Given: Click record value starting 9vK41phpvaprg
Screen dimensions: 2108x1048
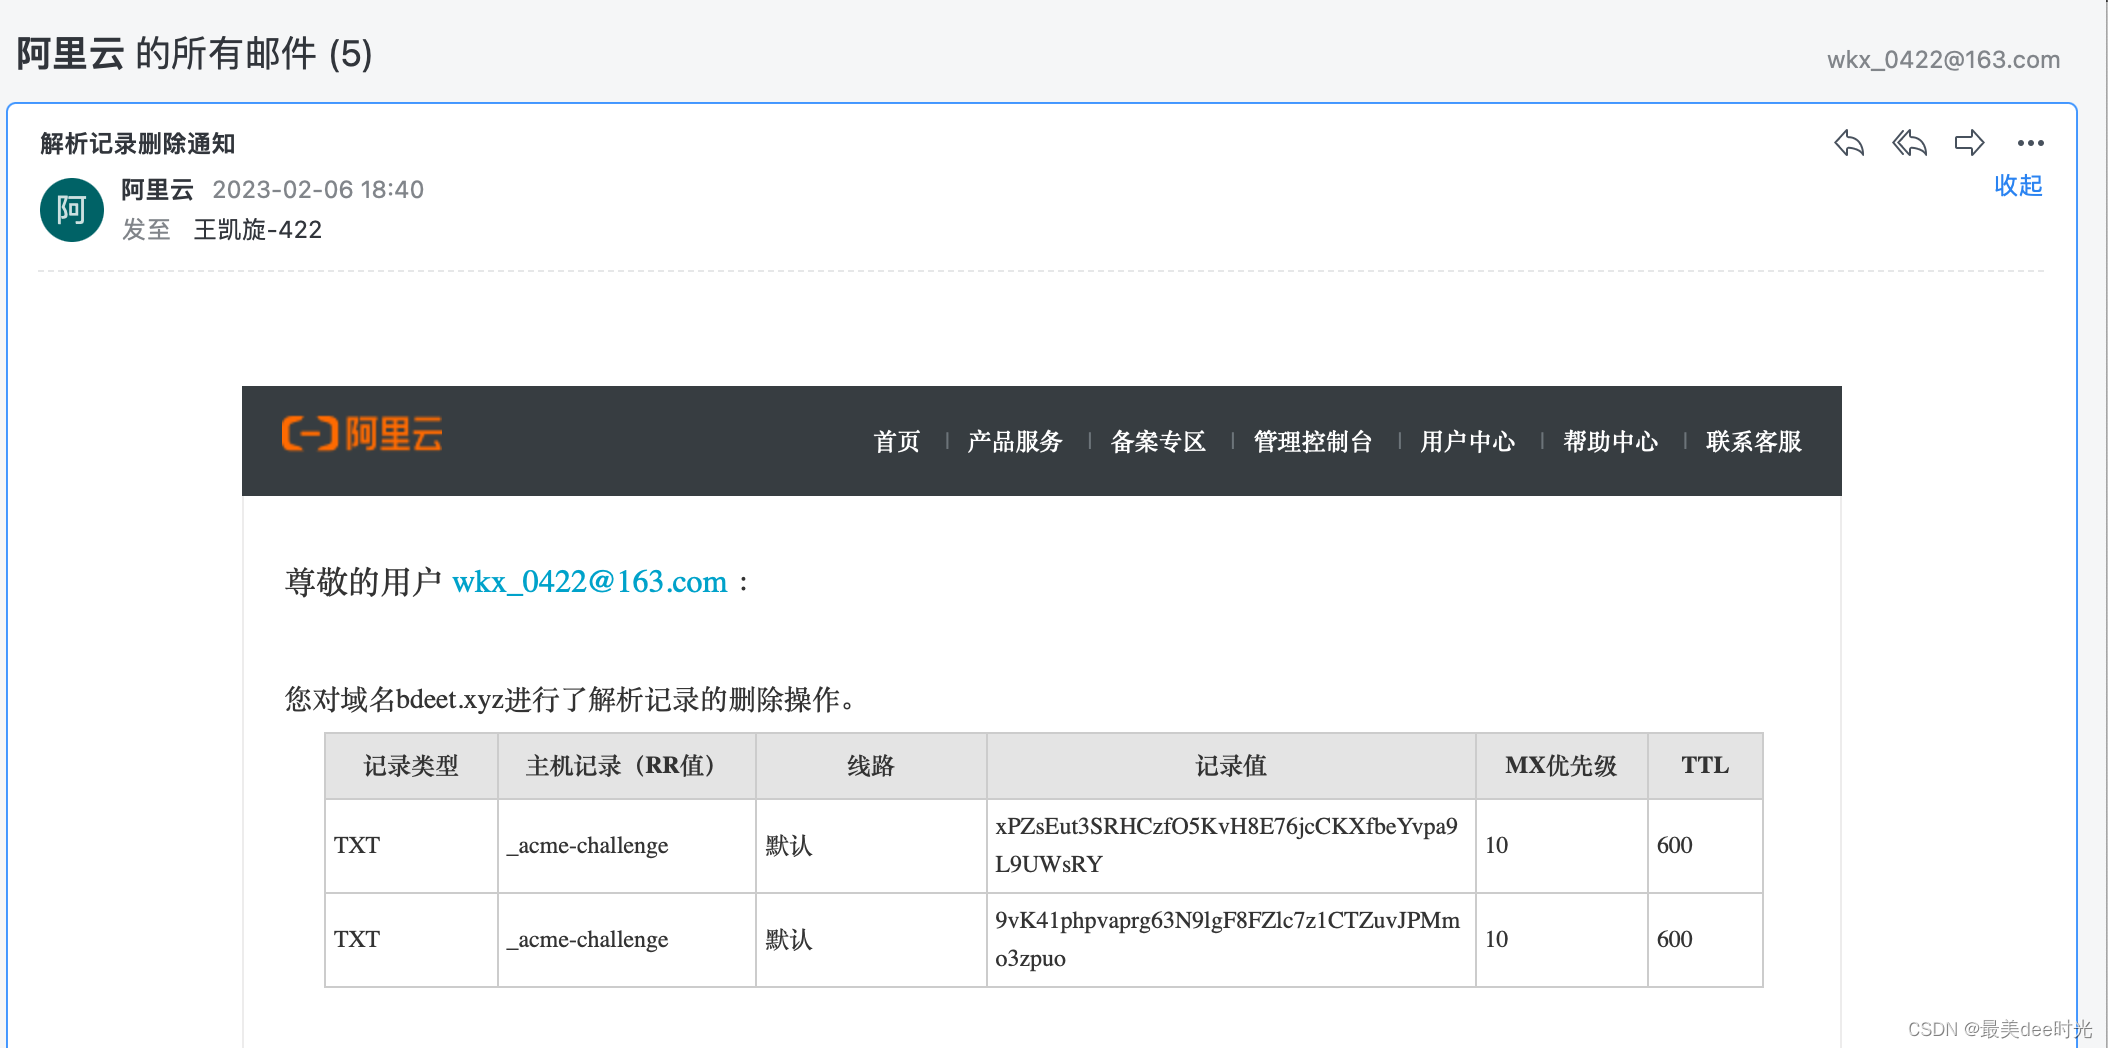Looking at the screenshot, I should (x=1228, y=939).
